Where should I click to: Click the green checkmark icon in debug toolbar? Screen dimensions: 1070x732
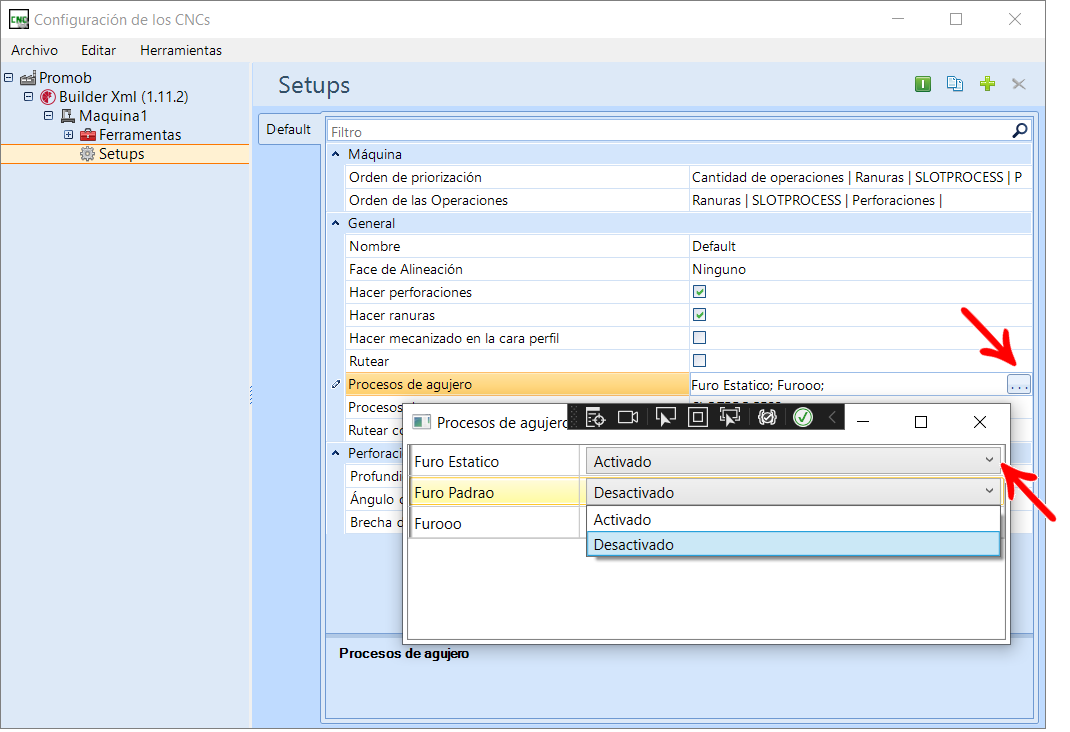tap(803, 417)
